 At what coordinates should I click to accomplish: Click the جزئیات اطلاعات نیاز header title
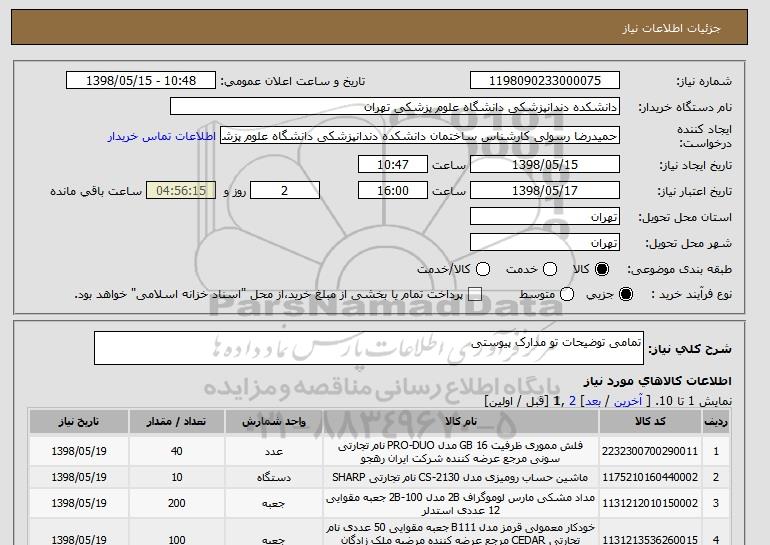click(x=671, y=28)
